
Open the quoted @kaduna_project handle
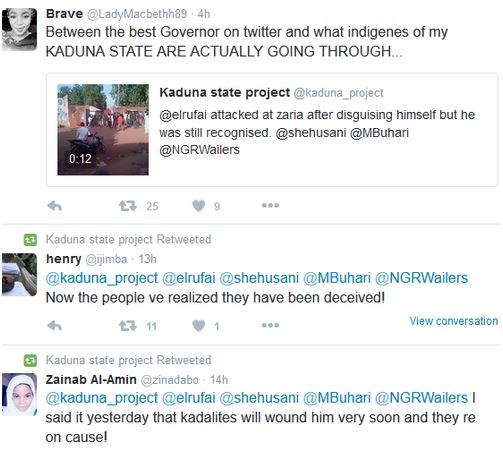point(338,93)
